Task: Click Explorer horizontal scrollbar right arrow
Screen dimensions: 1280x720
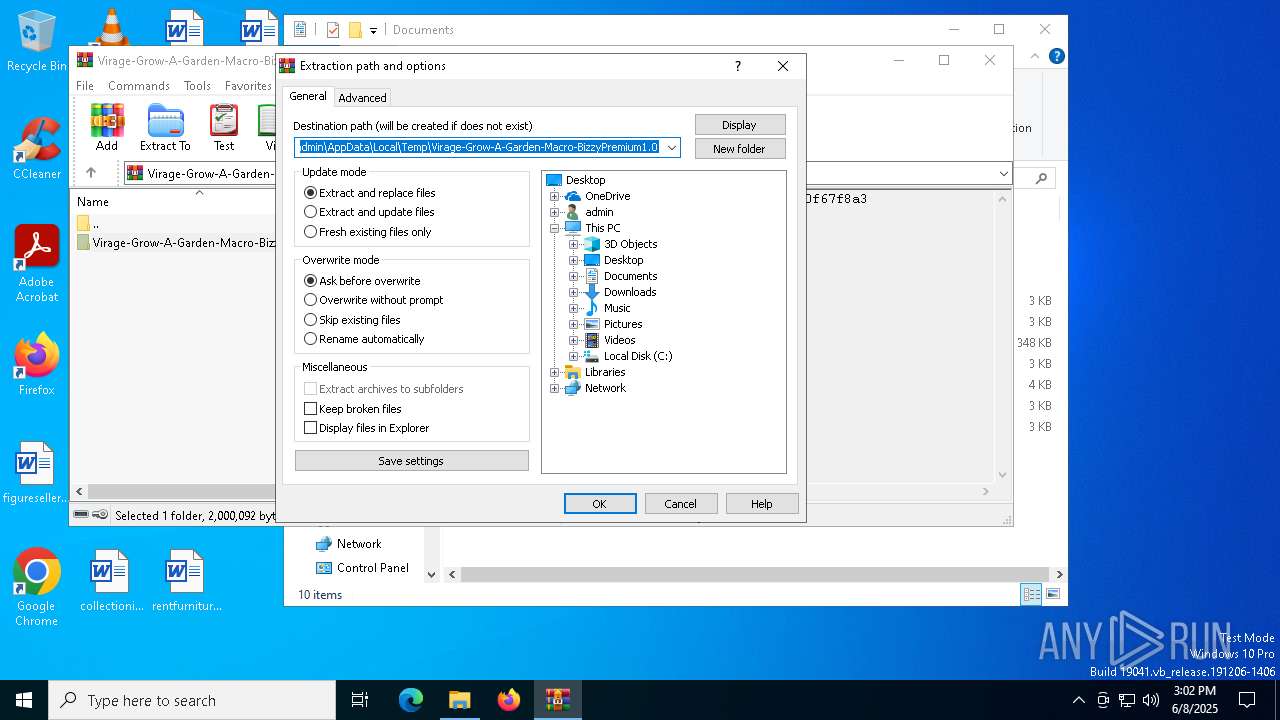Action: [x=1059, y=574]
